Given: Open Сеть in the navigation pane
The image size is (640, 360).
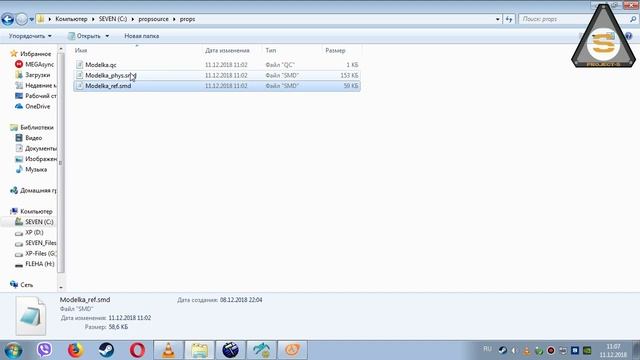Looking at the screenshot, I should click(26, 285).
